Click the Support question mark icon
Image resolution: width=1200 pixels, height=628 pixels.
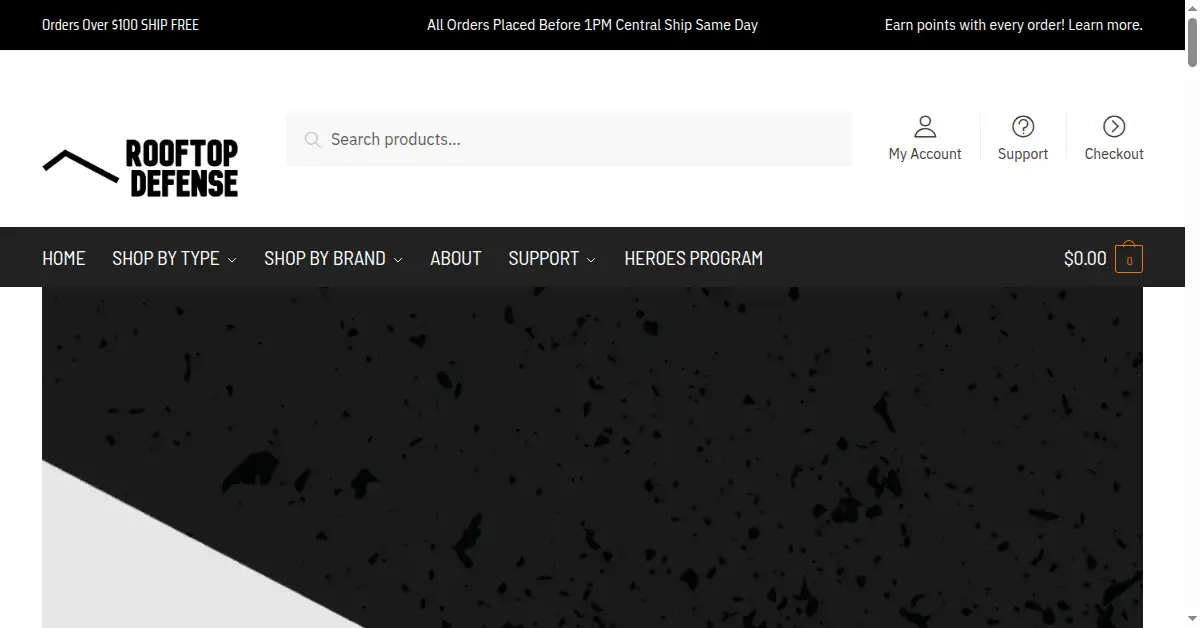click(x=1023, y=126)
